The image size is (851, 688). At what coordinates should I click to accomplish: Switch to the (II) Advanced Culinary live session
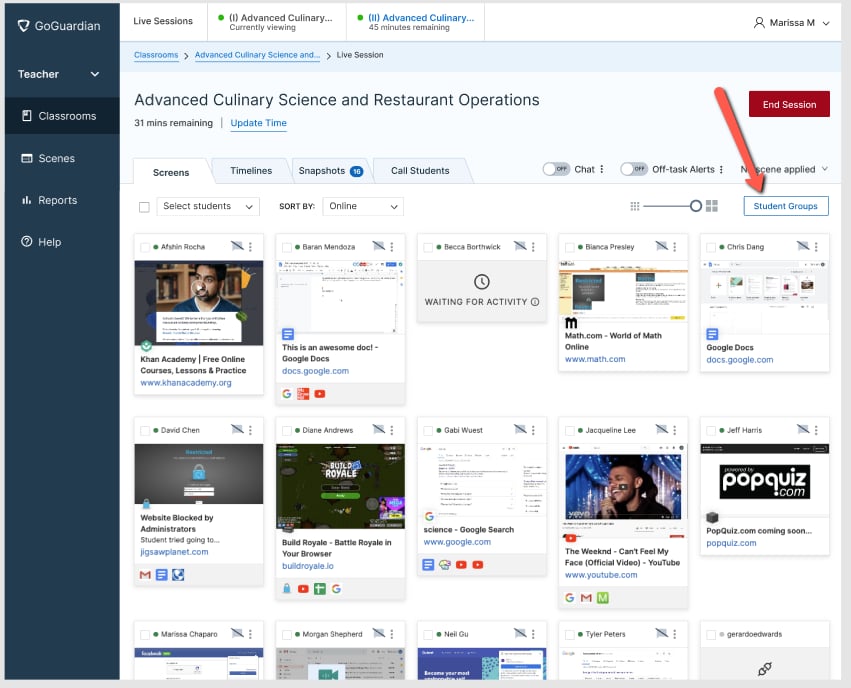point(416,22)
